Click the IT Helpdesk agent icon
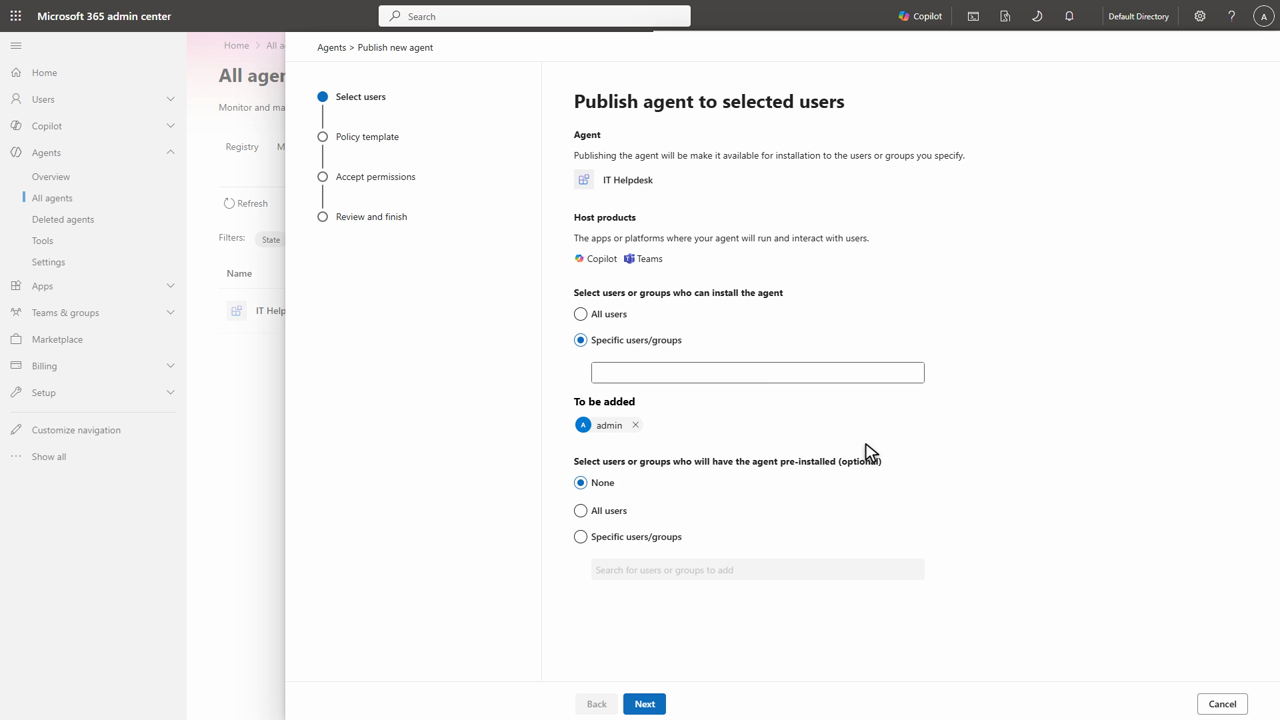Image resolution: width=1280 pixels, height=720 pixels. 584,180
